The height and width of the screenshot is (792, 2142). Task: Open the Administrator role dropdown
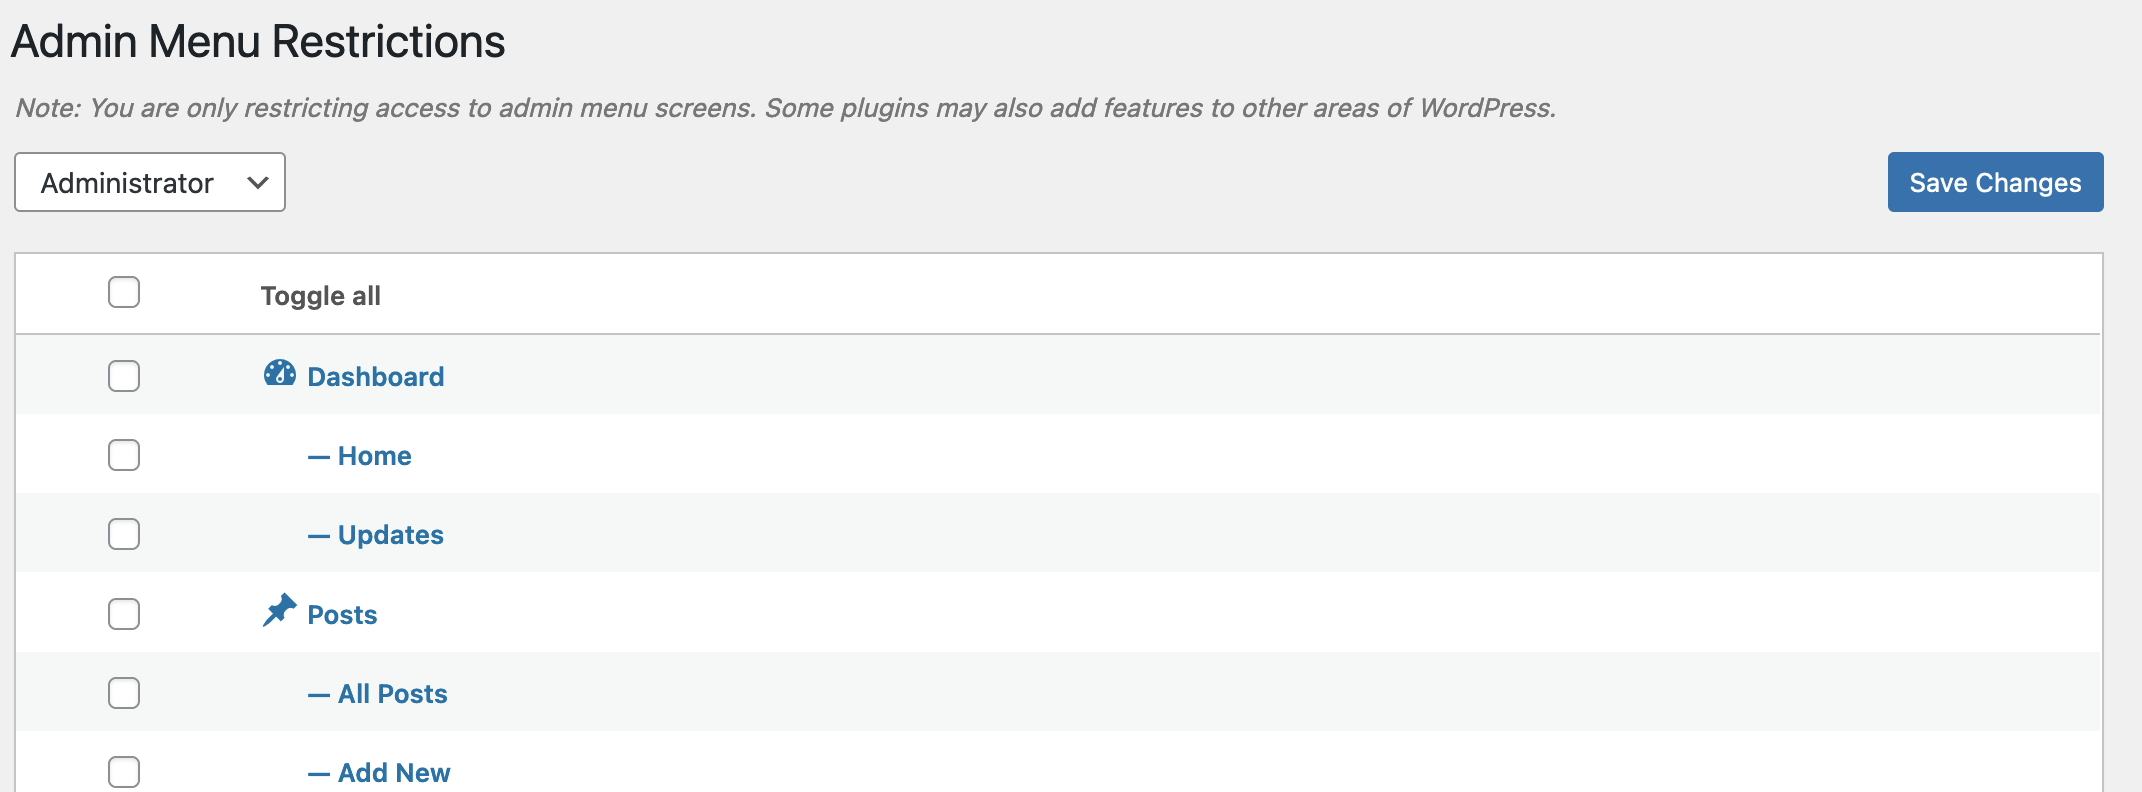click(x=149, y=182)
